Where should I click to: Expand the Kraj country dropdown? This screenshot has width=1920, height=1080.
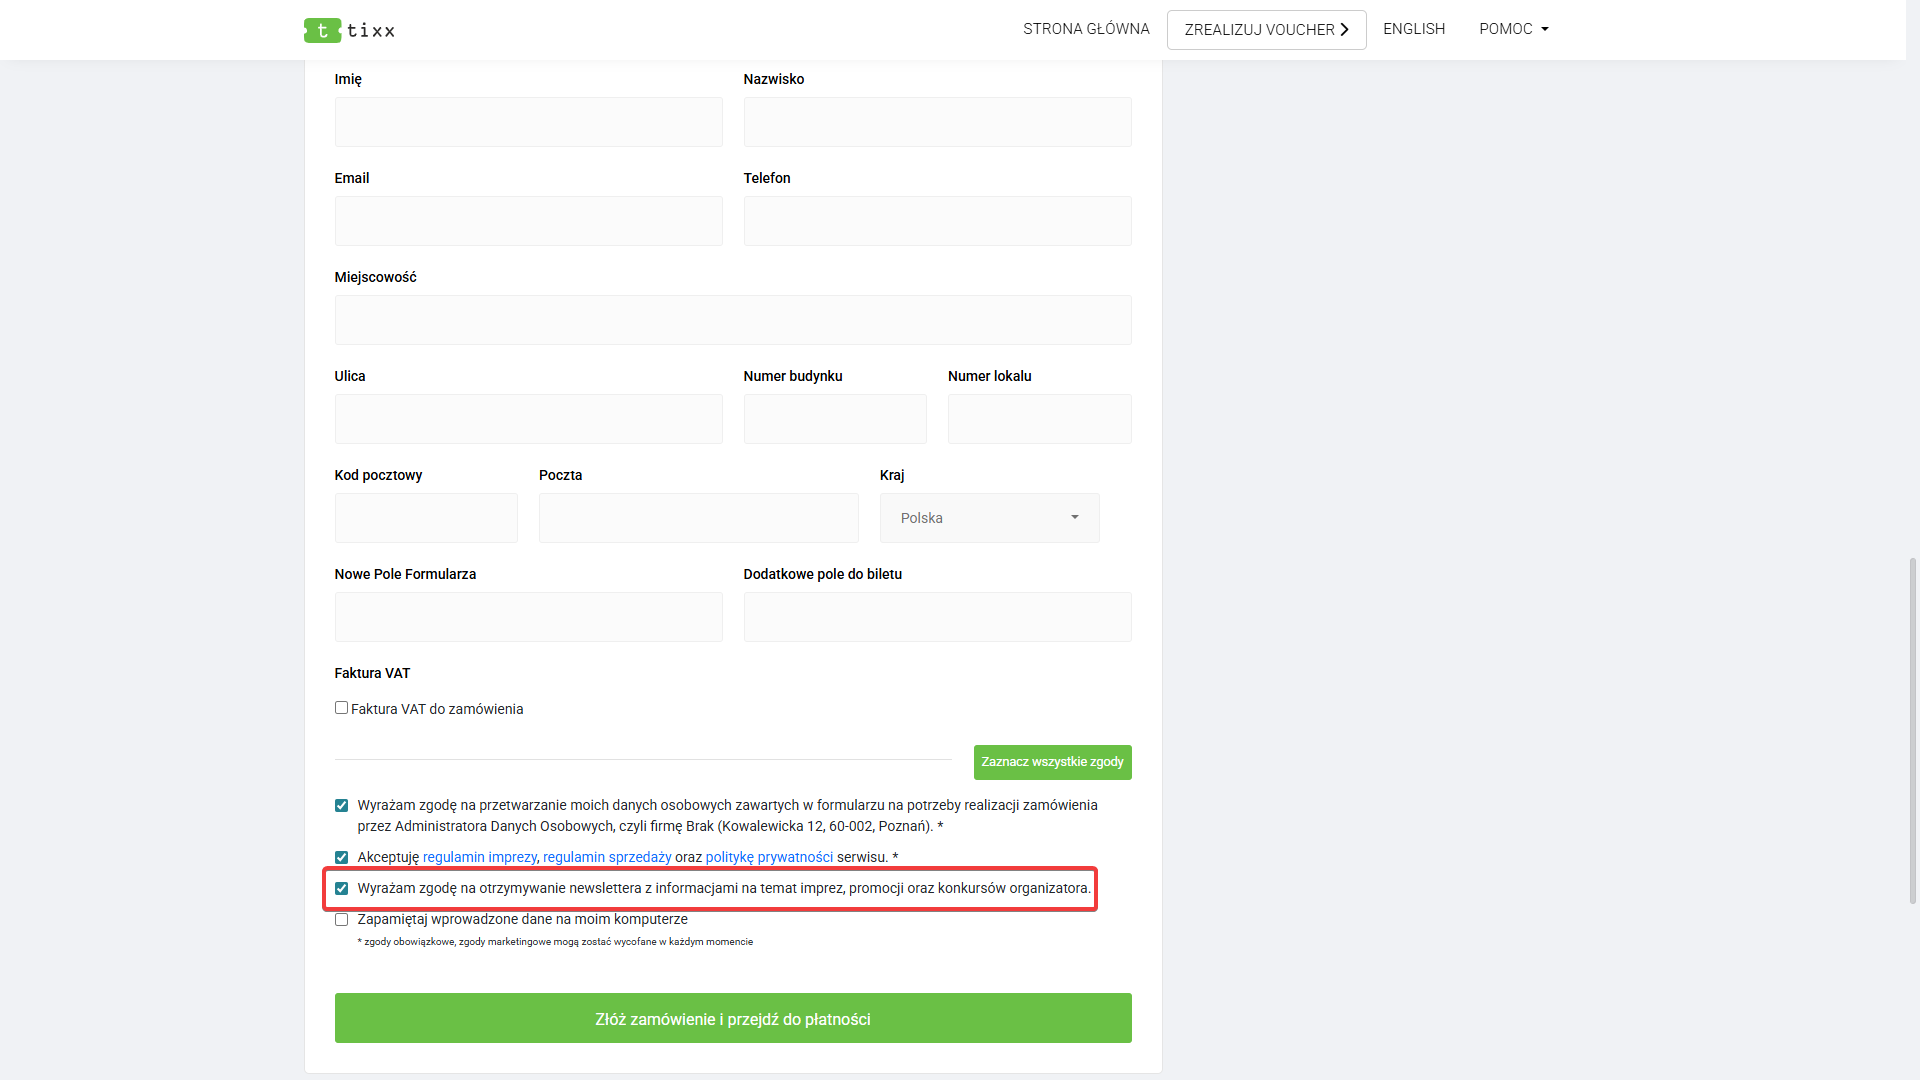coord(989,518)
